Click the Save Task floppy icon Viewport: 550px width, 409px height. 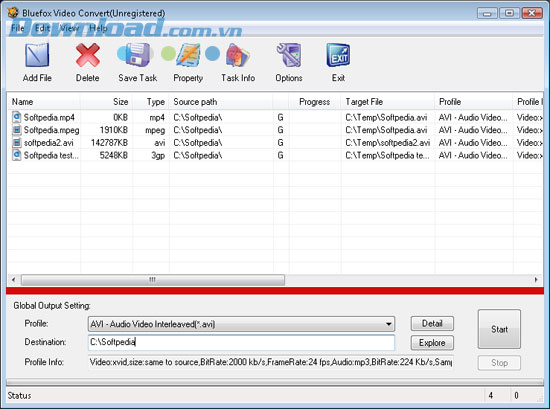tap(139, 55)
